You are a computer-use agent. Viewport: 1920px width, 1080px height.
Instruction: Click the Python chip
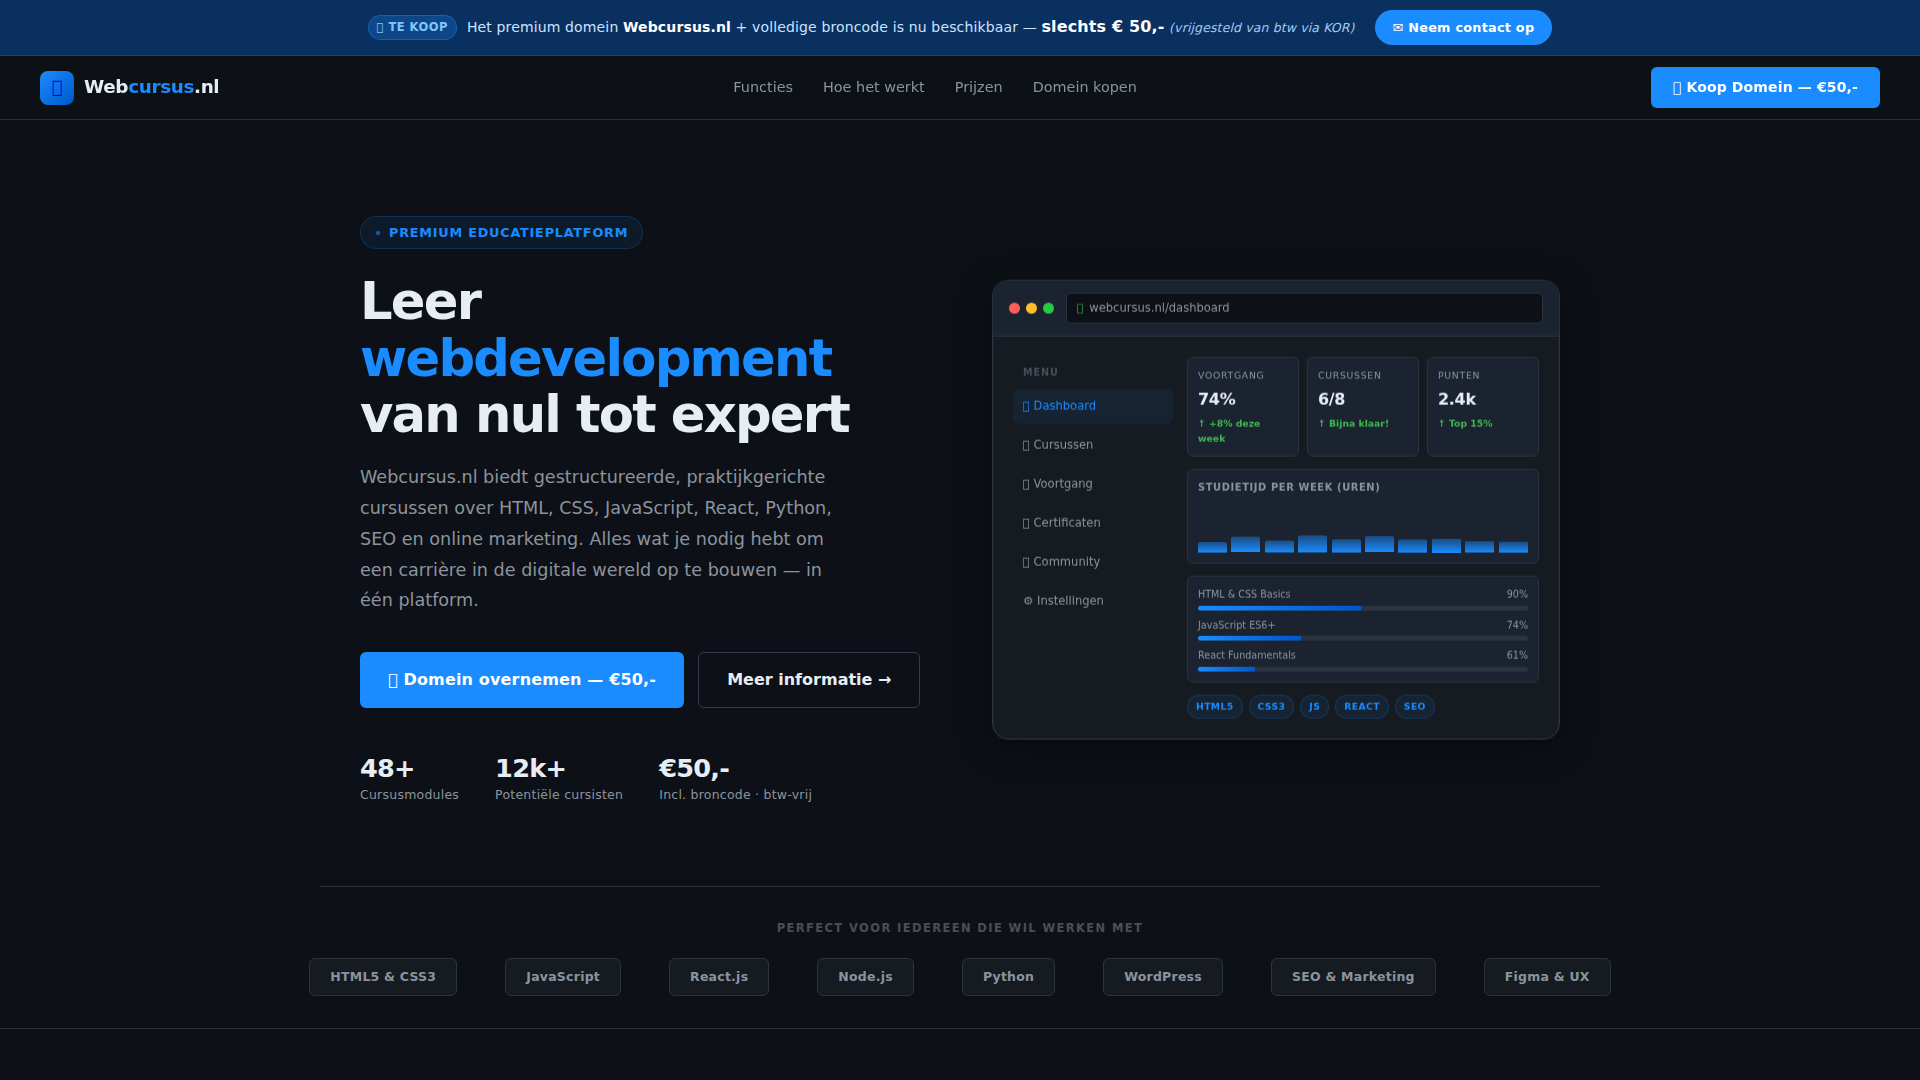click(1008, 977)
